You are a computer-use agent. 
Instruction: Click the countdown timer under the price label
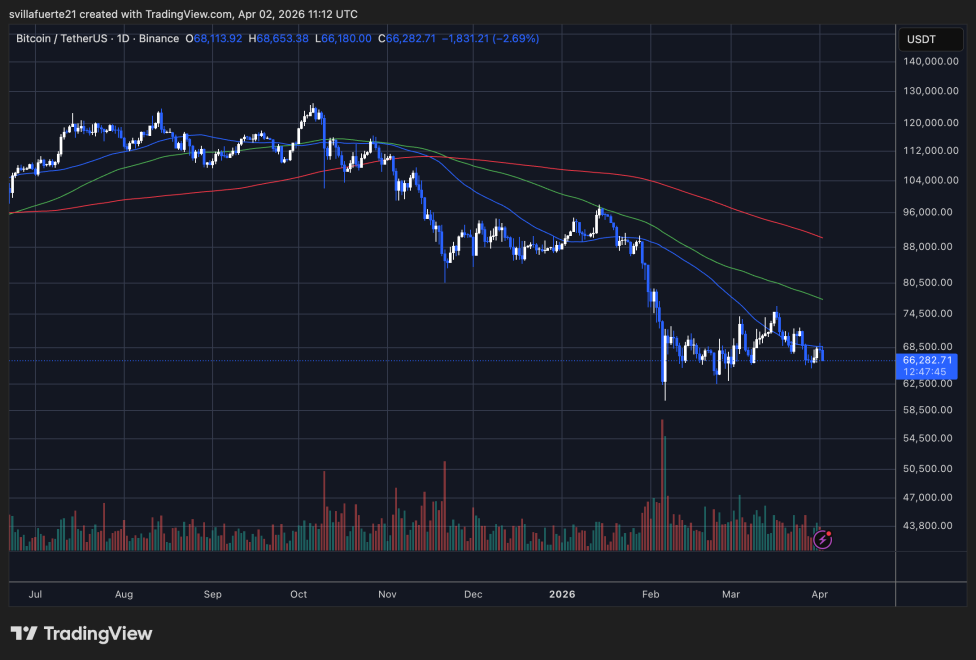pos(925,370)
